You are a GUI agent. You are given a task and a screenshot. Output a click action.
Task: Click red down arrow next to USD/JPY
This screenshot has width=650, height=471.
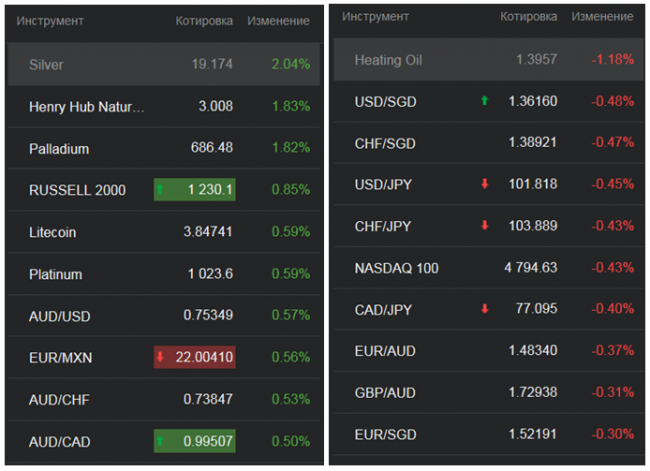pyautogui.click(x=485, y=184)
